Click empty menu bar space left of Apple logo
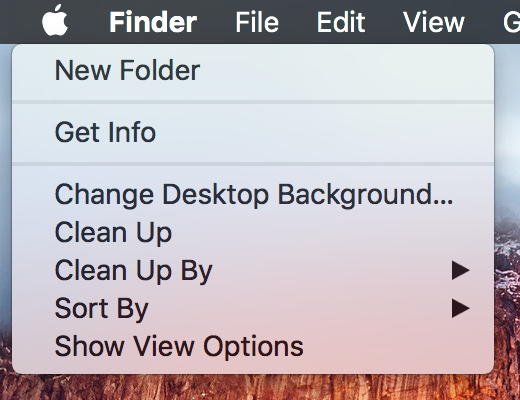This screenshot has width=520, height=400. (20, 22)
